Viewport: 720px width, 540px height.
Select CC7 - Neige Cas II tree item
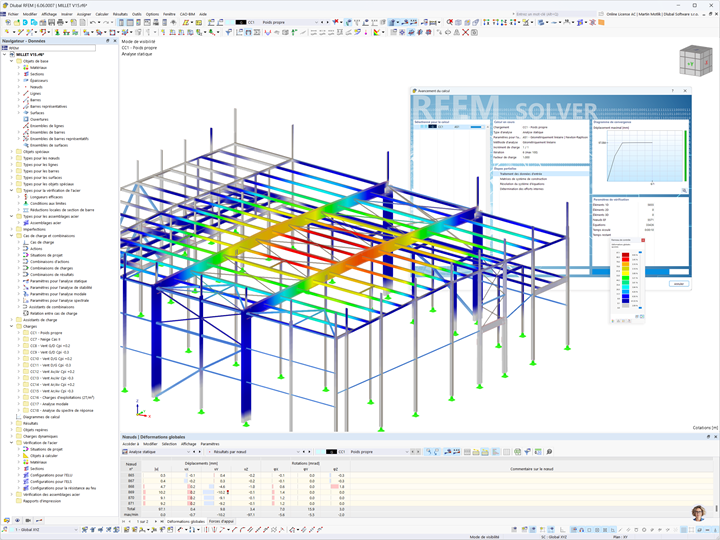45,339
